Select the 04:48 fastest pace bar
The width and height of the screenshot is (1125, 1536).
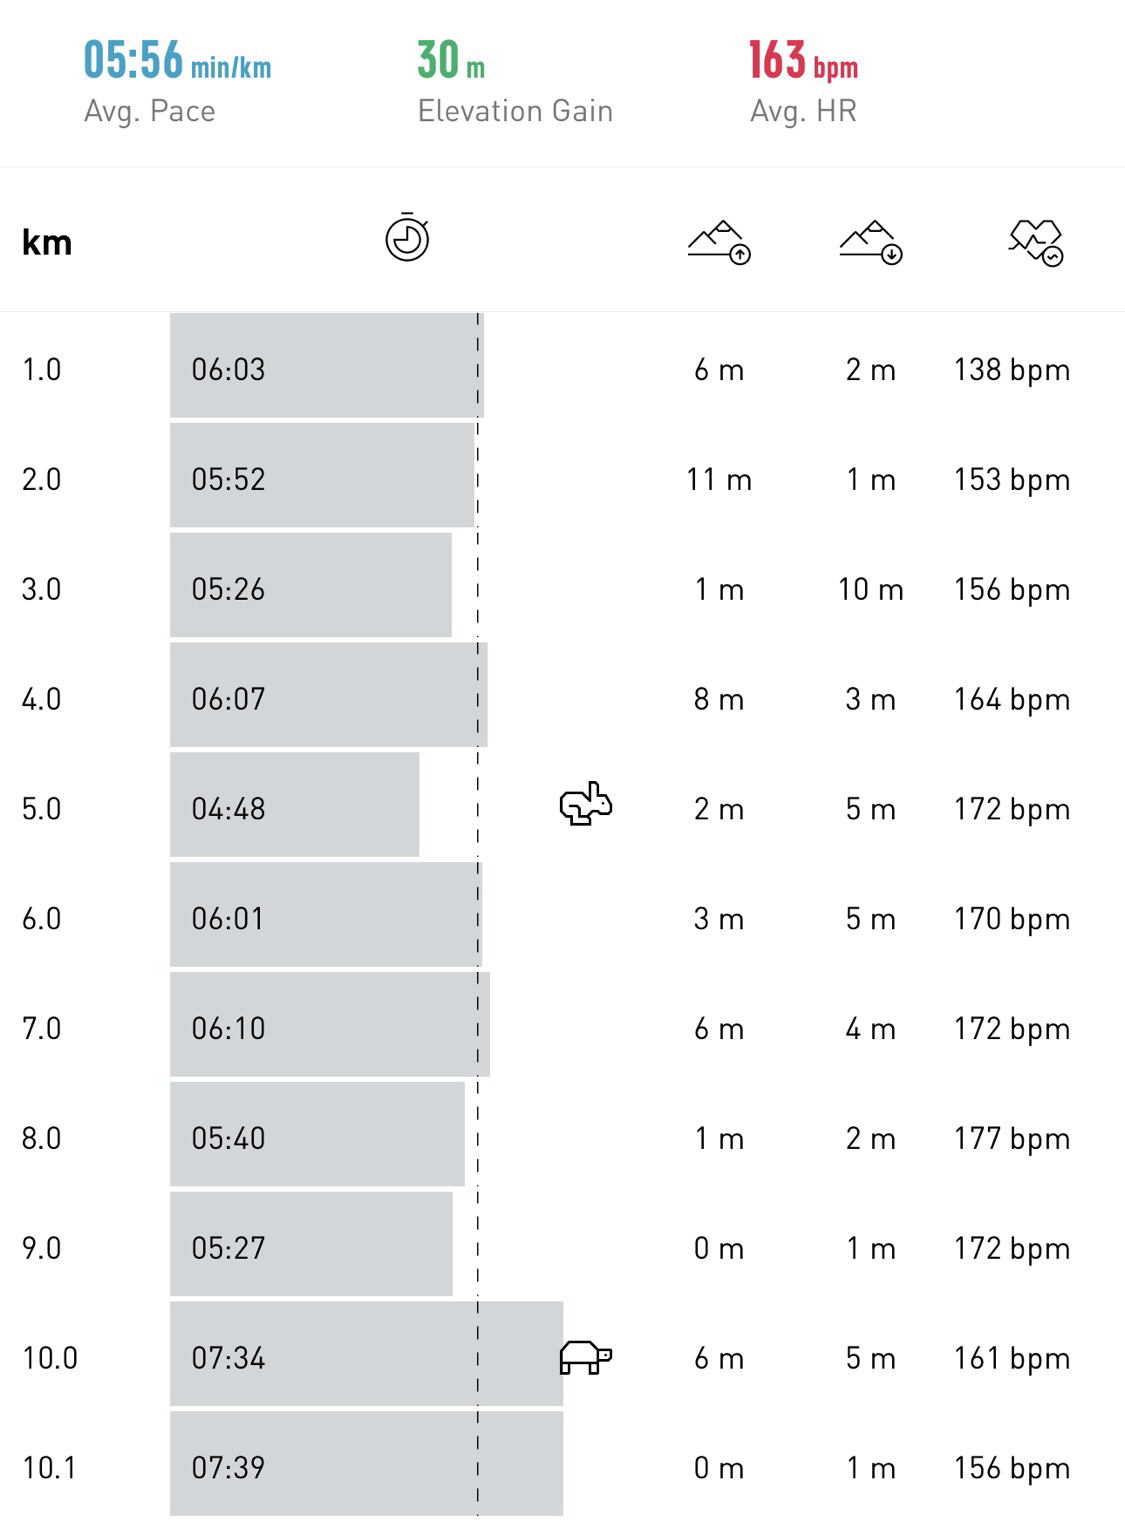point(294,805)
